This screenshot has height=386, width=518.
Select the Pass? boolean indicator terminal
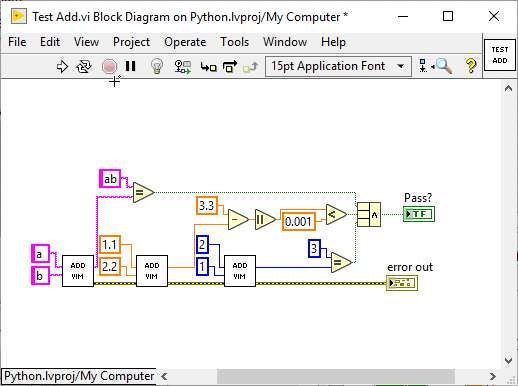pos(419,214)
